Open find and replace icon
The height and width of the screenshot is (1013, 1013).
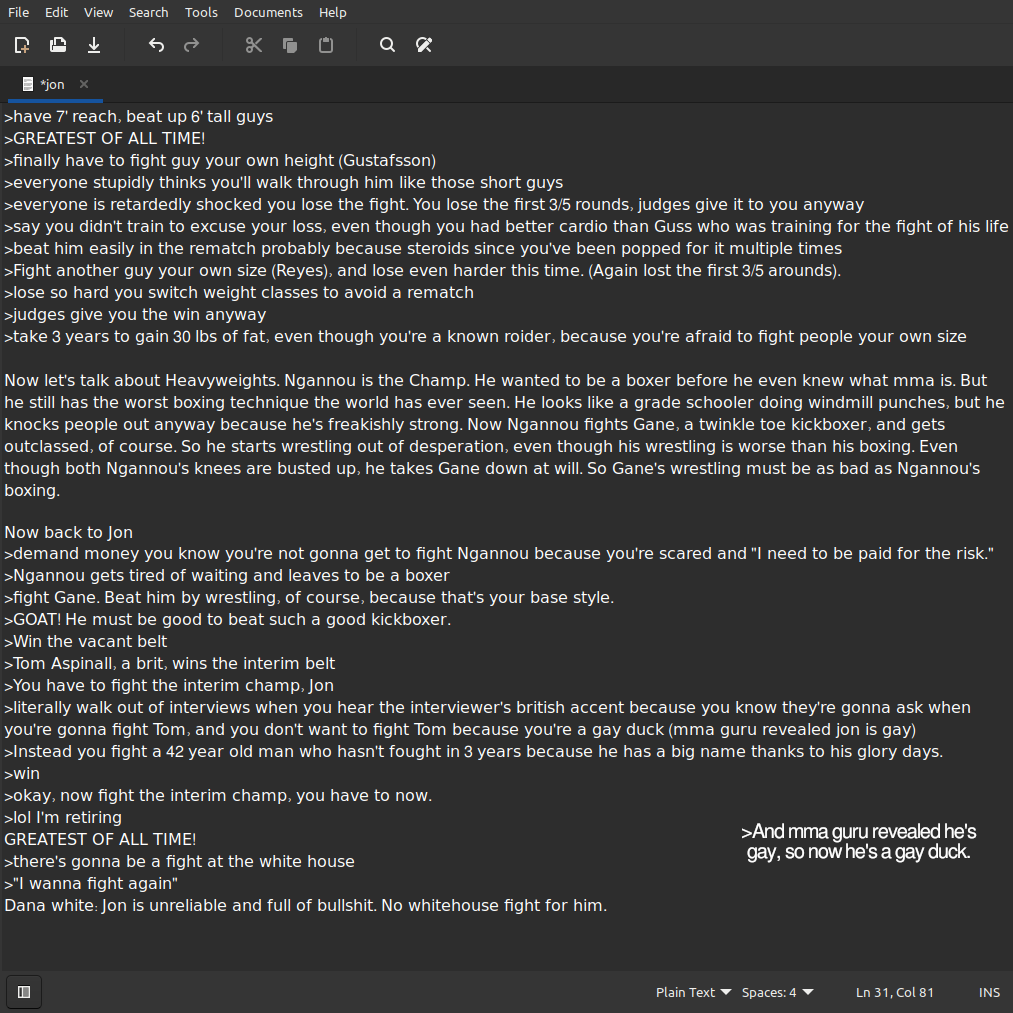[424, 45]
